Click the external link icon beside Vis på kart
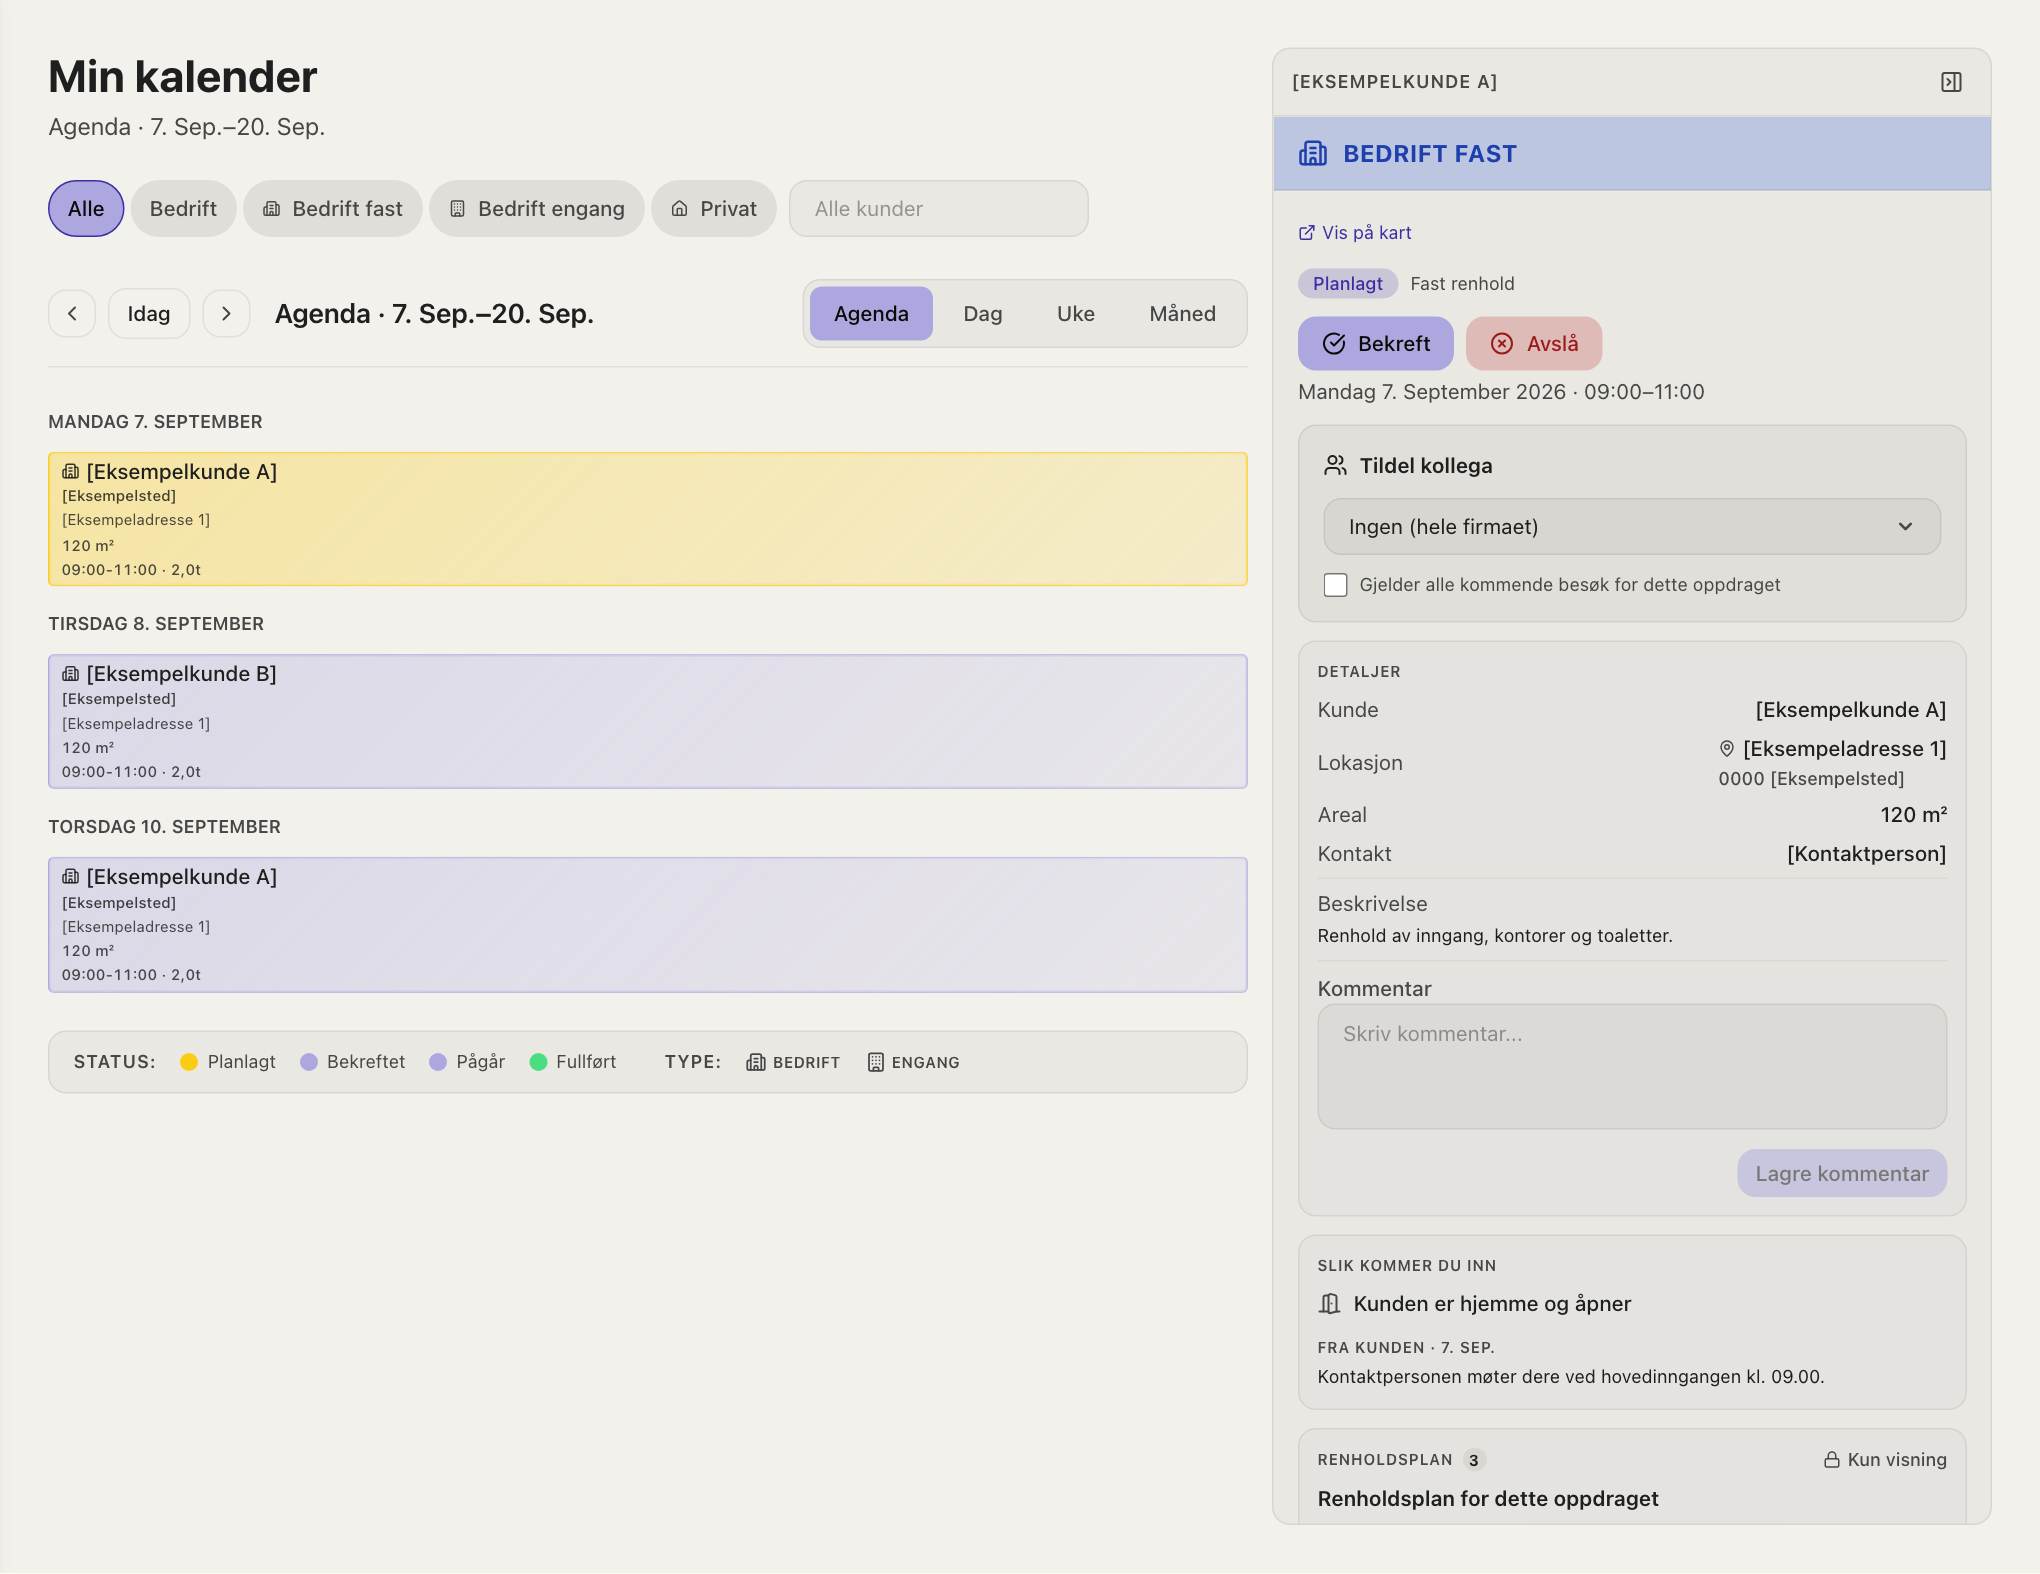This screenshot has height=1574, width=2040. pos(1306,233)
